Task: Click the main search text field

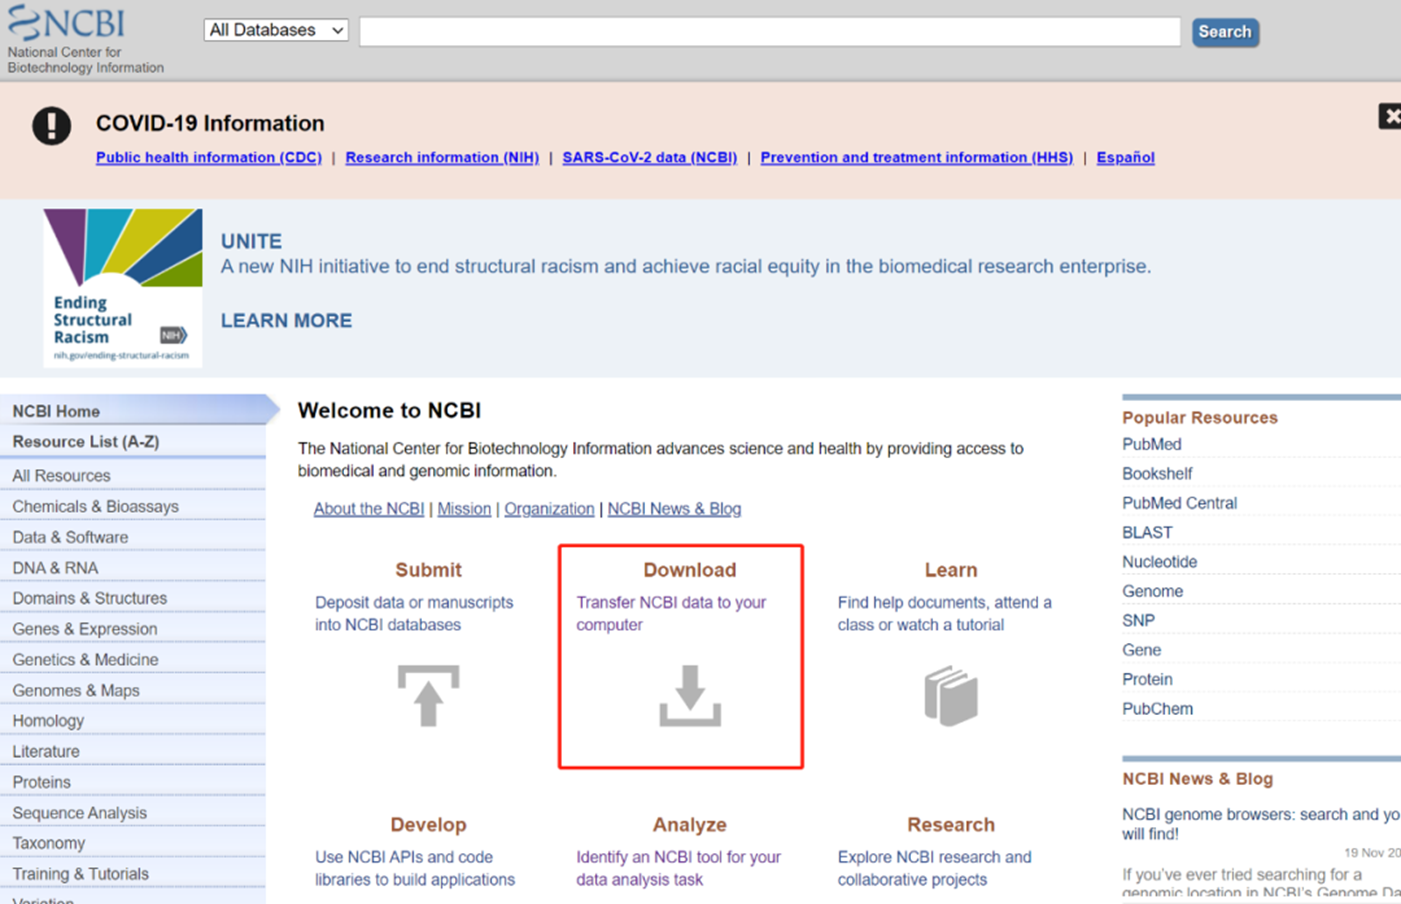Action: point(770,32)
